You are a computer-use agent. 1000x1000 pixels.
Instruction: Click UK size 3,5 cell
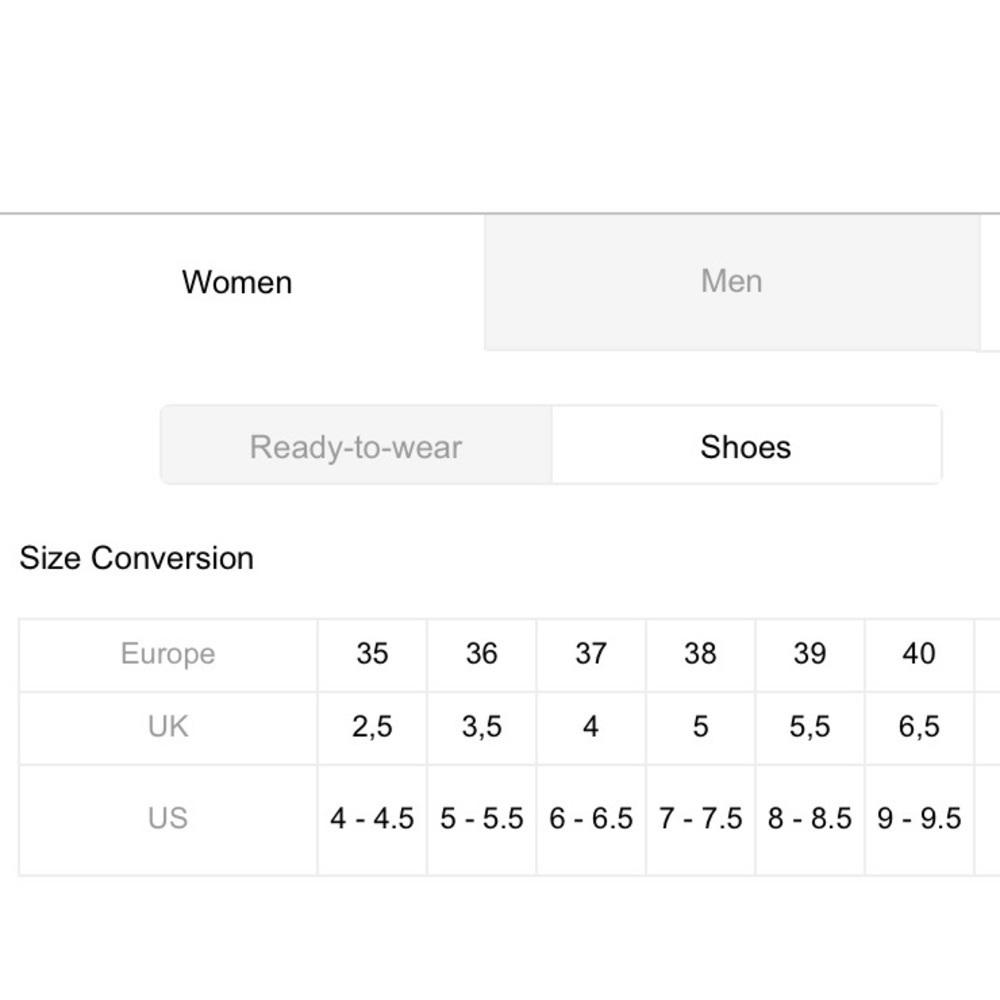482,727
